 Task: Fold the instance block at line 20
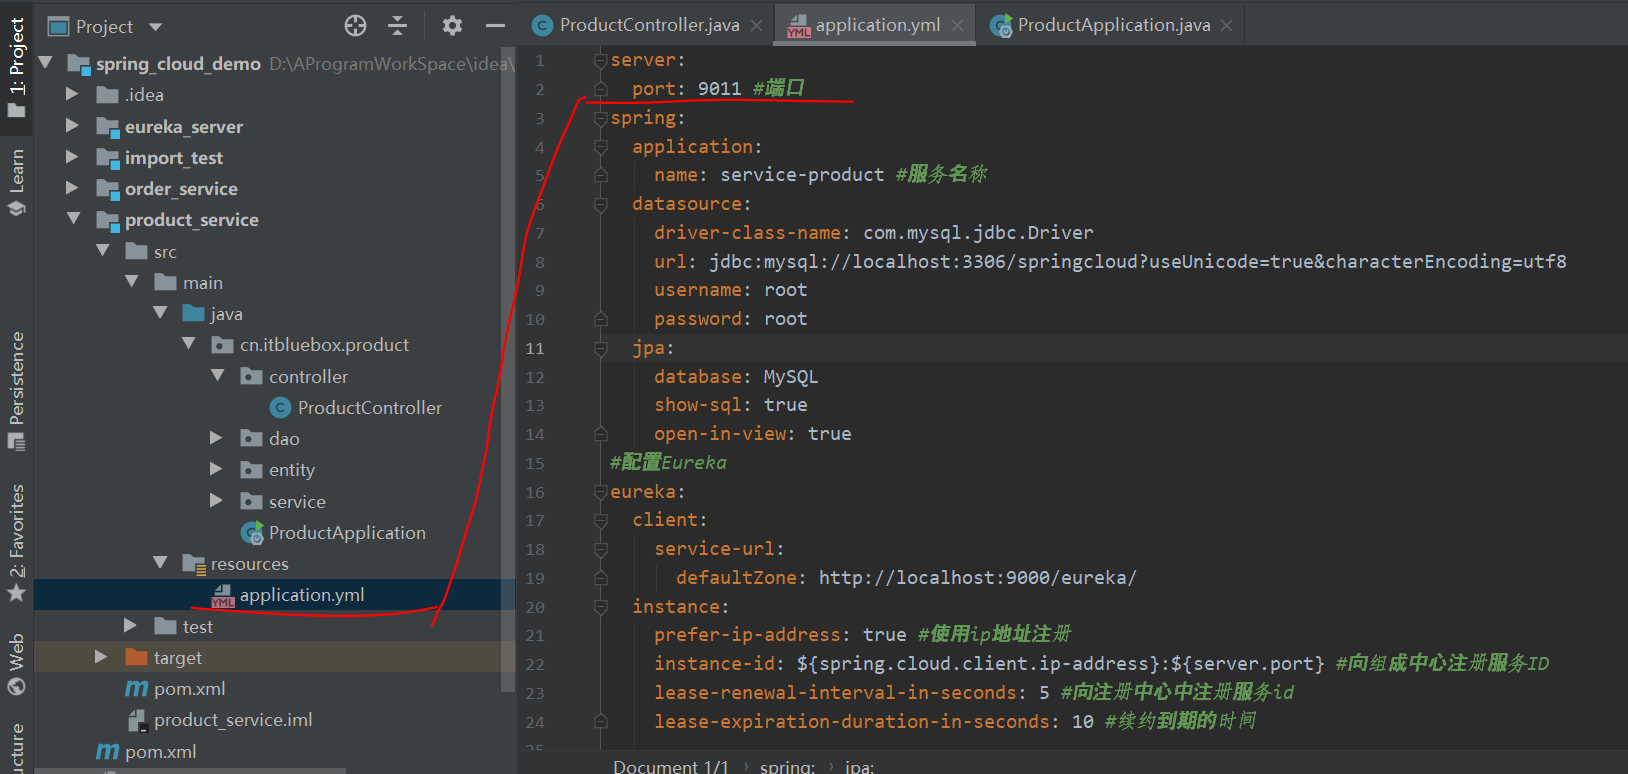click(x=601, y=607)
